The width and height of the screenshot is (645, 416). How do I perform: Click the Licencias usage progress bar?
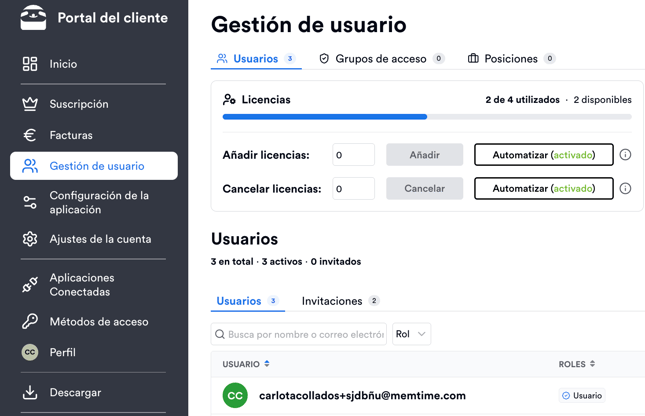[427, 117]
